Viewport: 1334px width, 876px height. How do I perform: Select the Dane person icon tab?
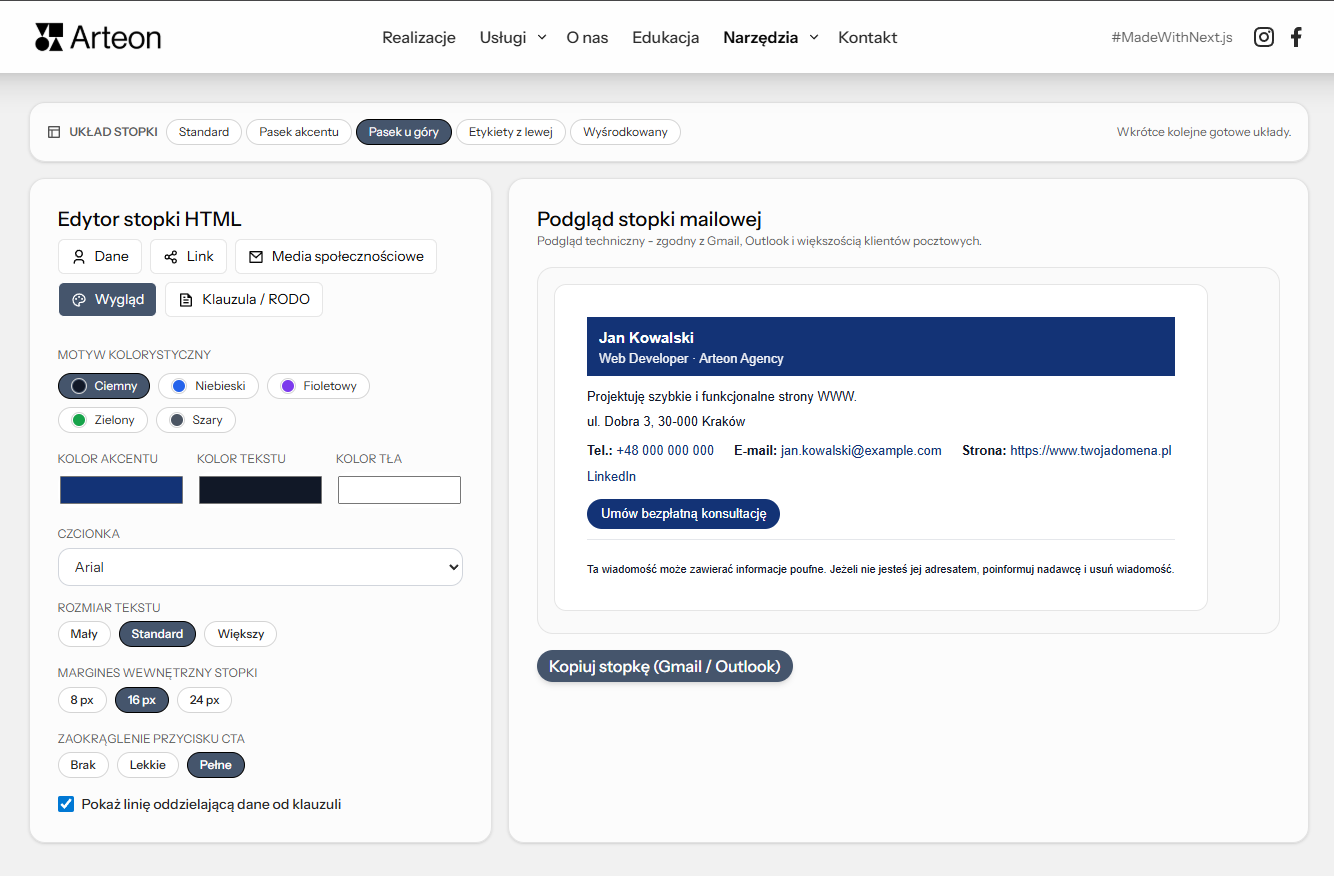pyautogui.click(x=81, y=256)
